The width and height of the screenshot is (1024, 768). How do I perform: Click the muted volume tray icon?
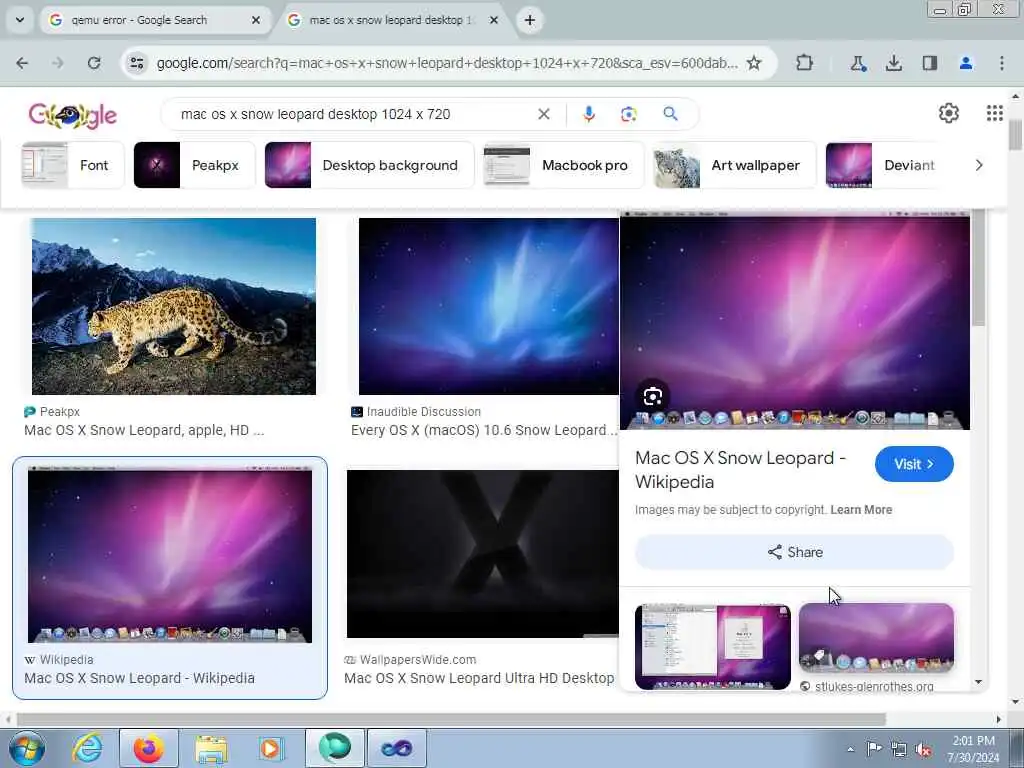(923, 750)
